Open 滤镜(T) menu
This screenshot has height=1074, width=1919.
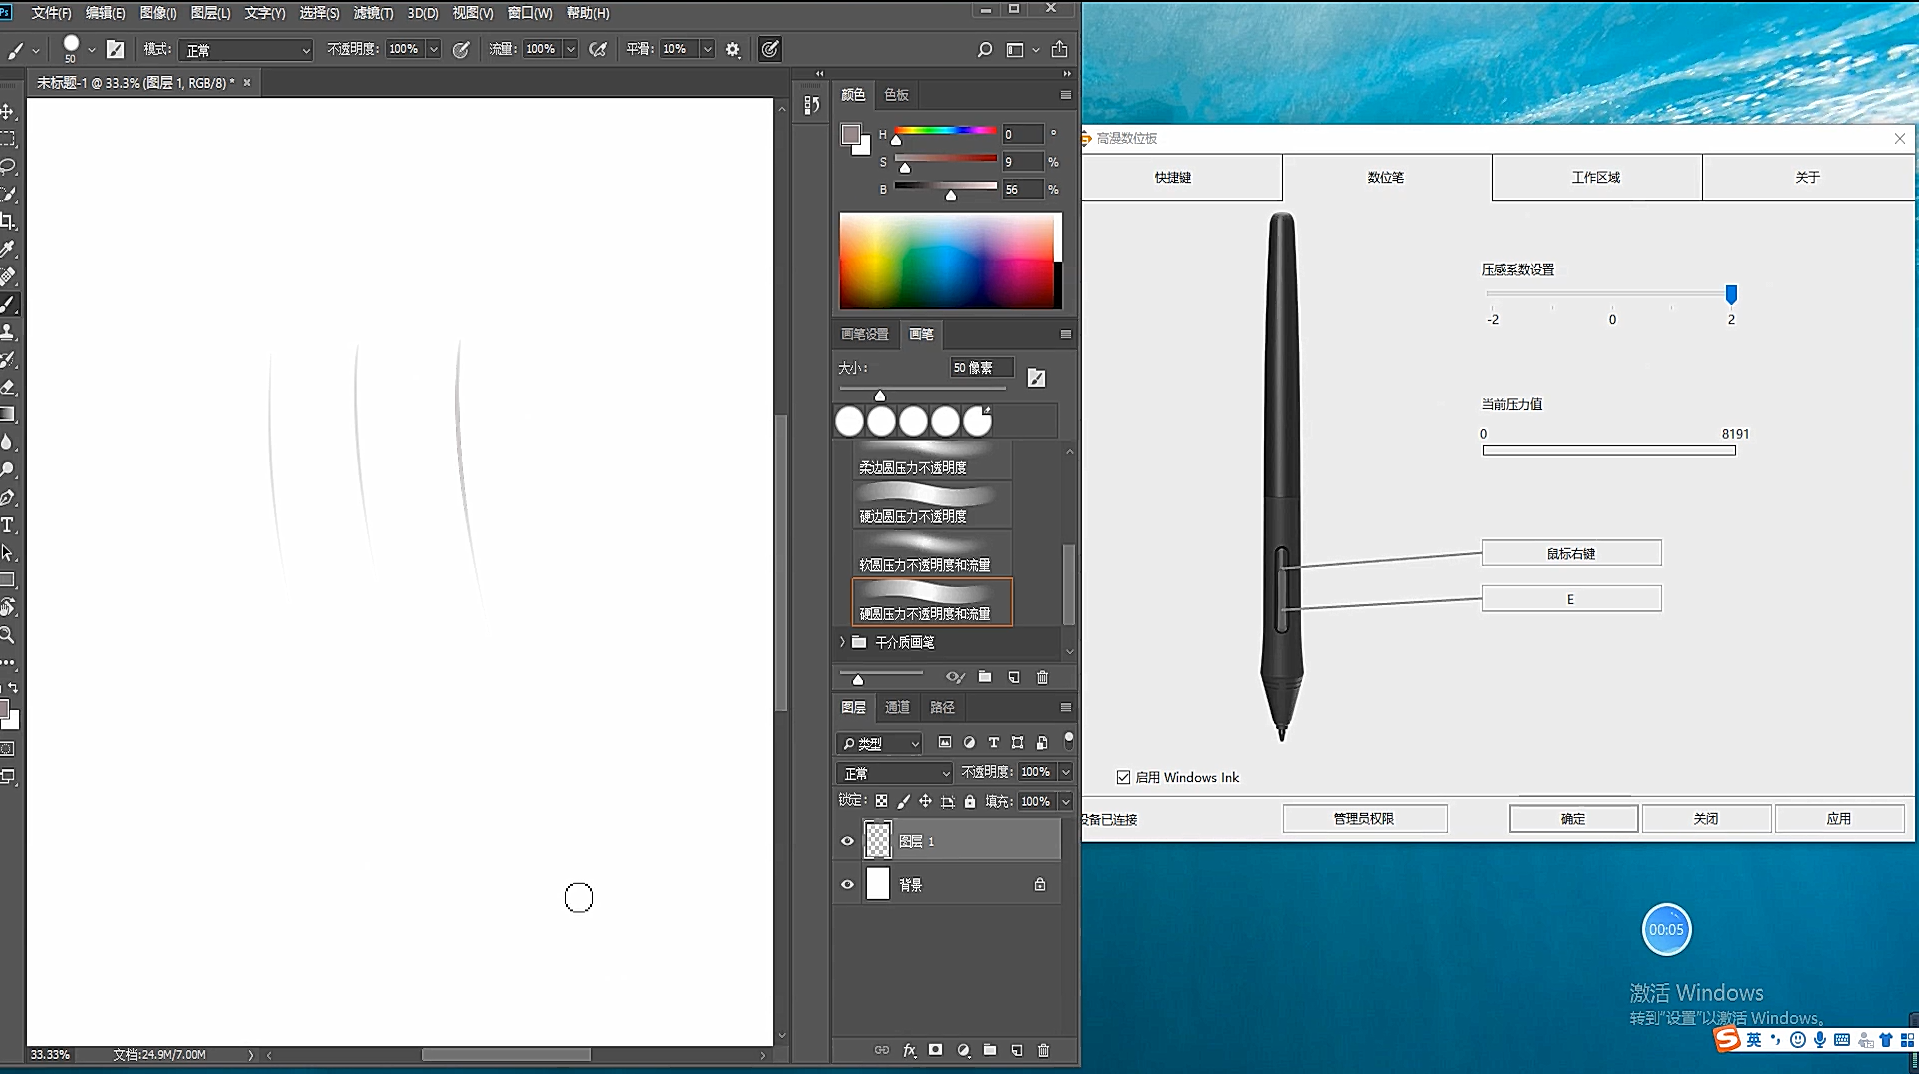(x=373, y=13)
